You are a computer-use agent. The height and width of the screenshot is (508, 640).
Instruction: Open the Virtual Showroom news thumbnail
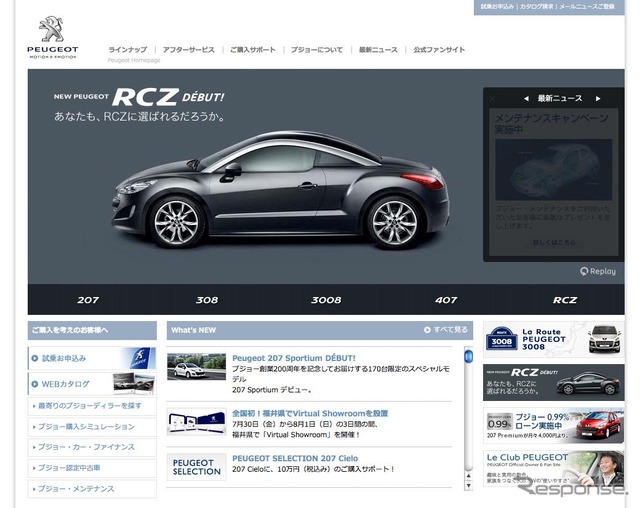click(x=196, y=421)
